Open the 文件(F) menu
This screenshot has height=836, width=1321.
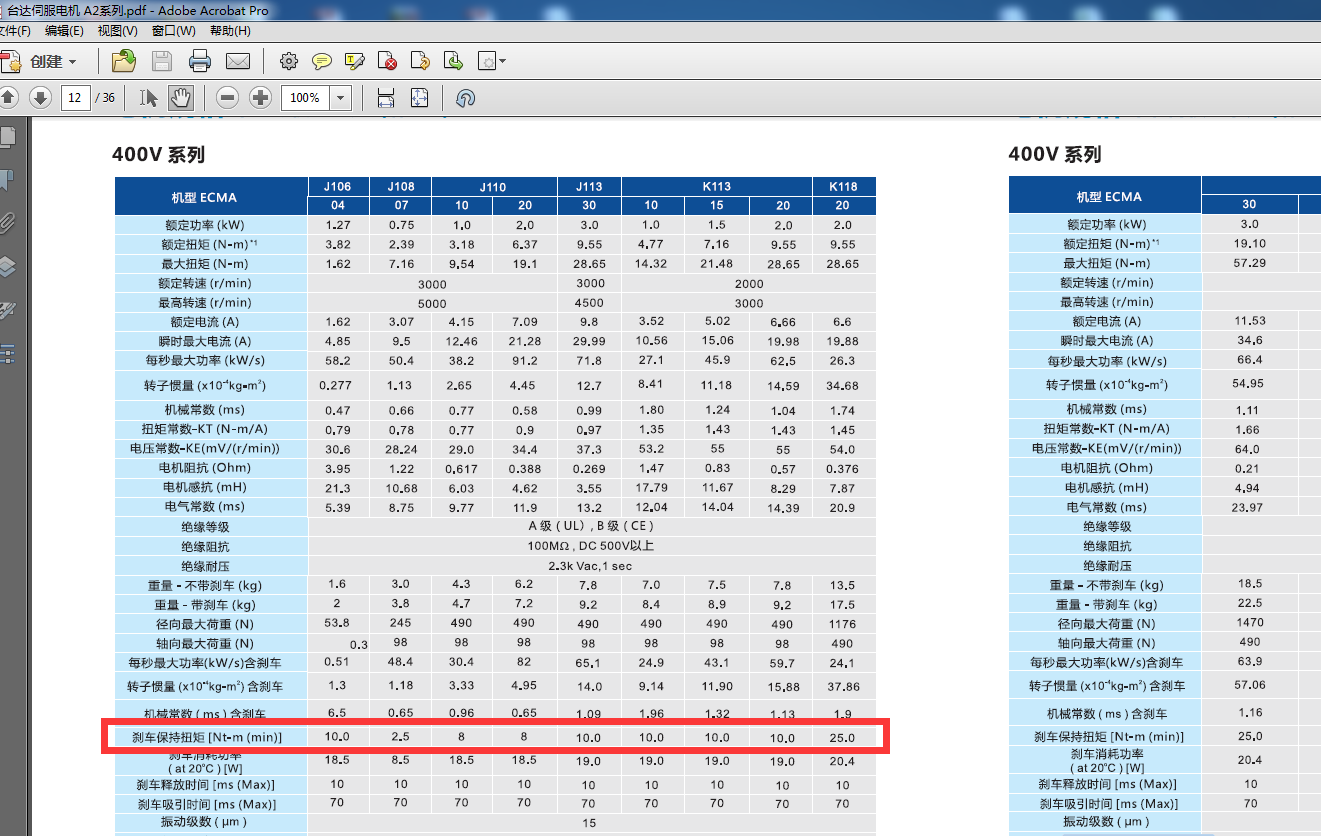pyautogui.click(x=14, y=31)
